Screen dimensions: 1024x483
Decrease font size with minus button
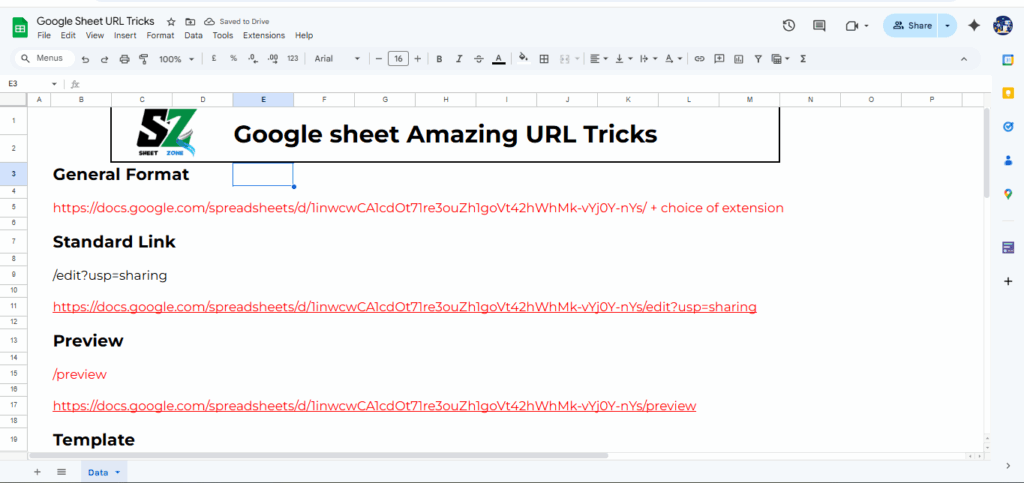pyautogui.click(x=378, y=59)
